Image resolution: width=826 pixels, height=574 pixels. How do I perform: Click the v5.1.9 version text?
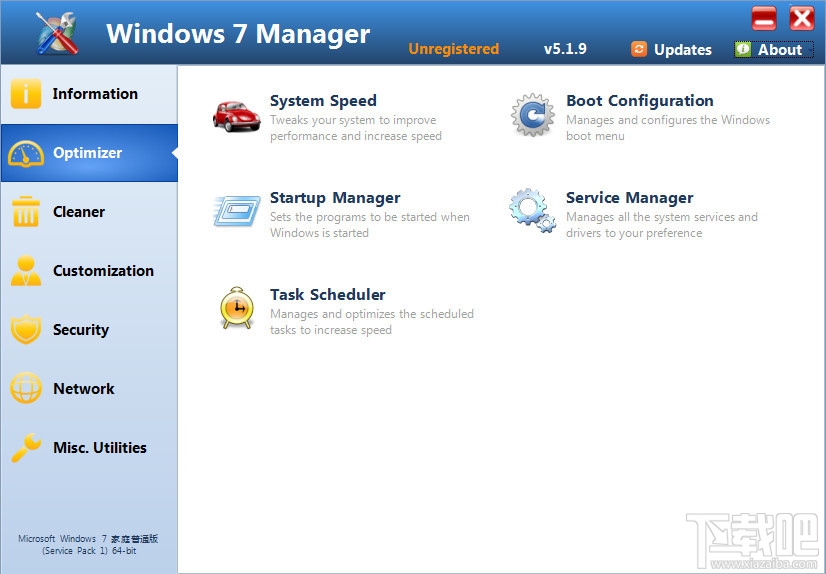click(x=565, y=49)
